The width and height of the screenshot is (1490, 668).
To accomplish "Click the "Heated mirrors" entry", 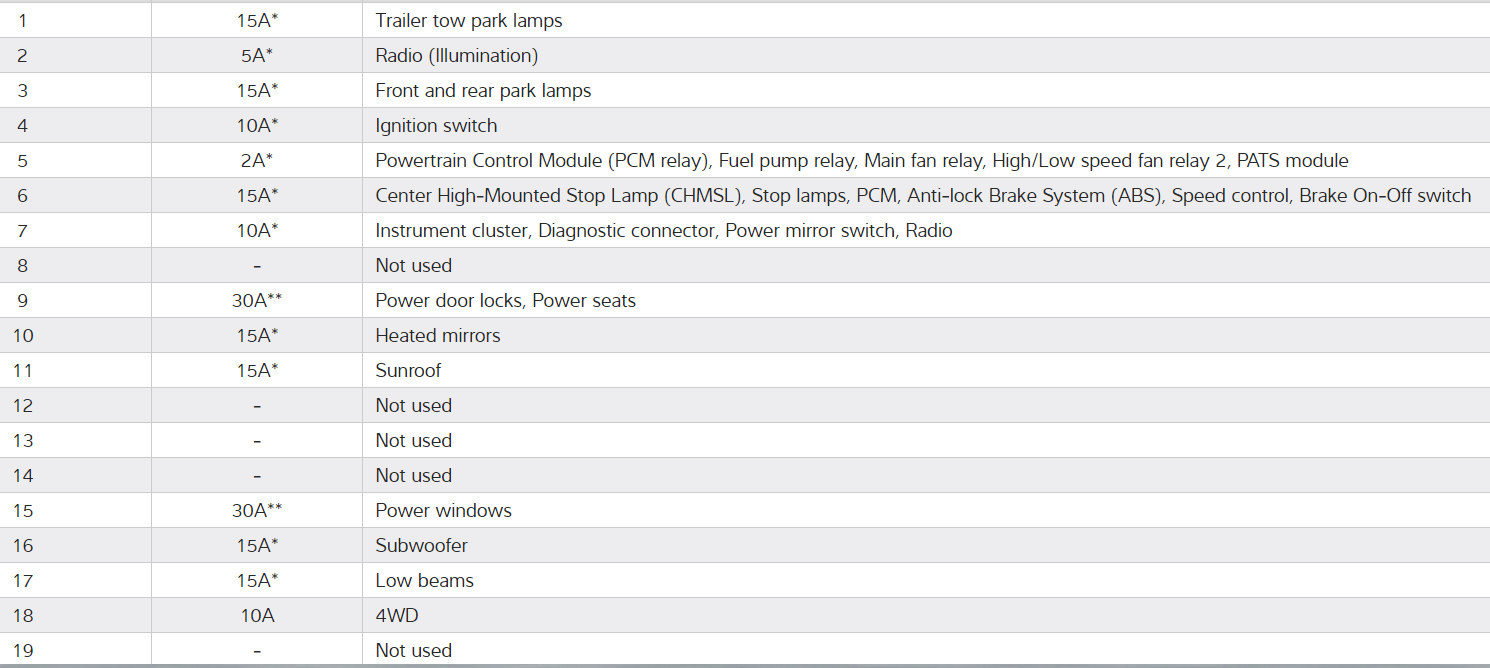I will click(438, 335).
